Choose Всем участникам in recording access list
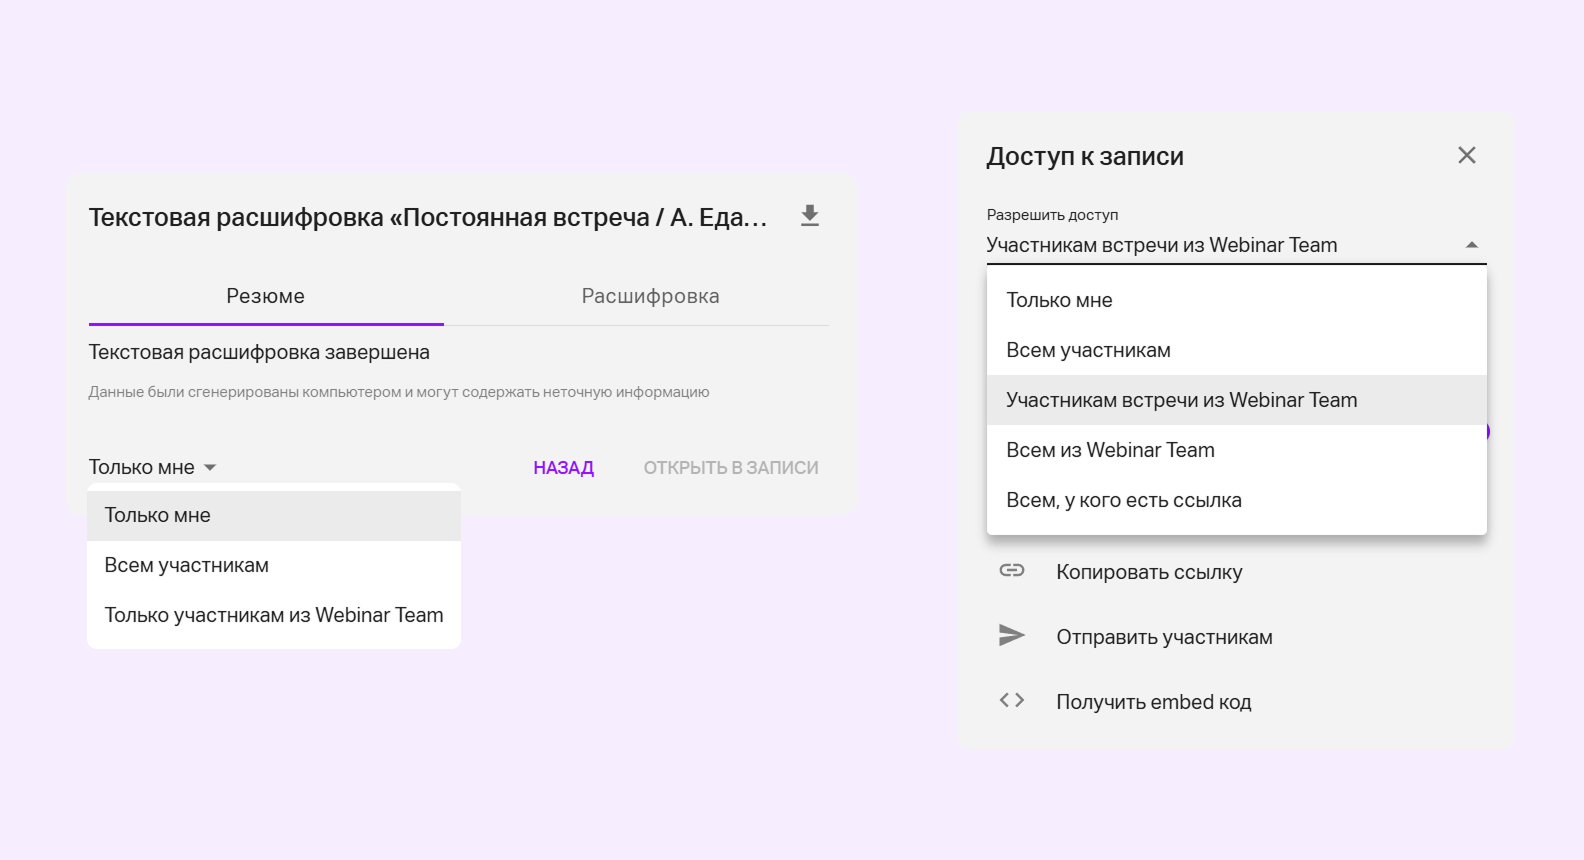This screenshot has width=1584, height=860. 1088,351
